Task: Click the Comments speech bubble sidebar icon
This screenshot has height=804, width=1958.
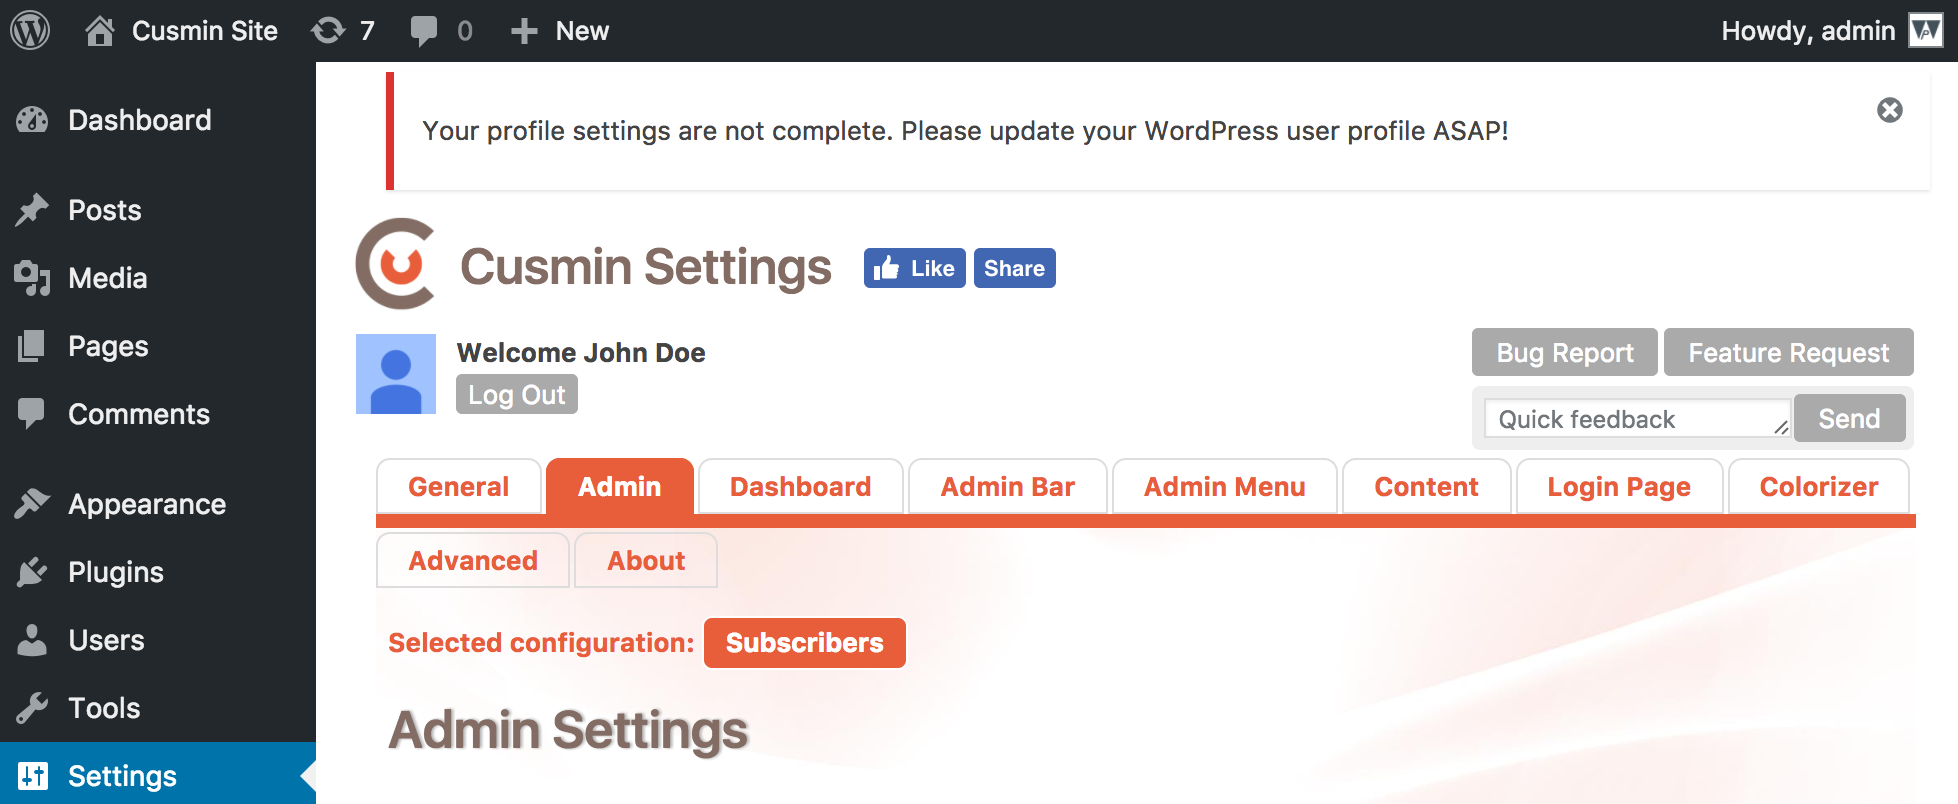Action: point(32,414)
